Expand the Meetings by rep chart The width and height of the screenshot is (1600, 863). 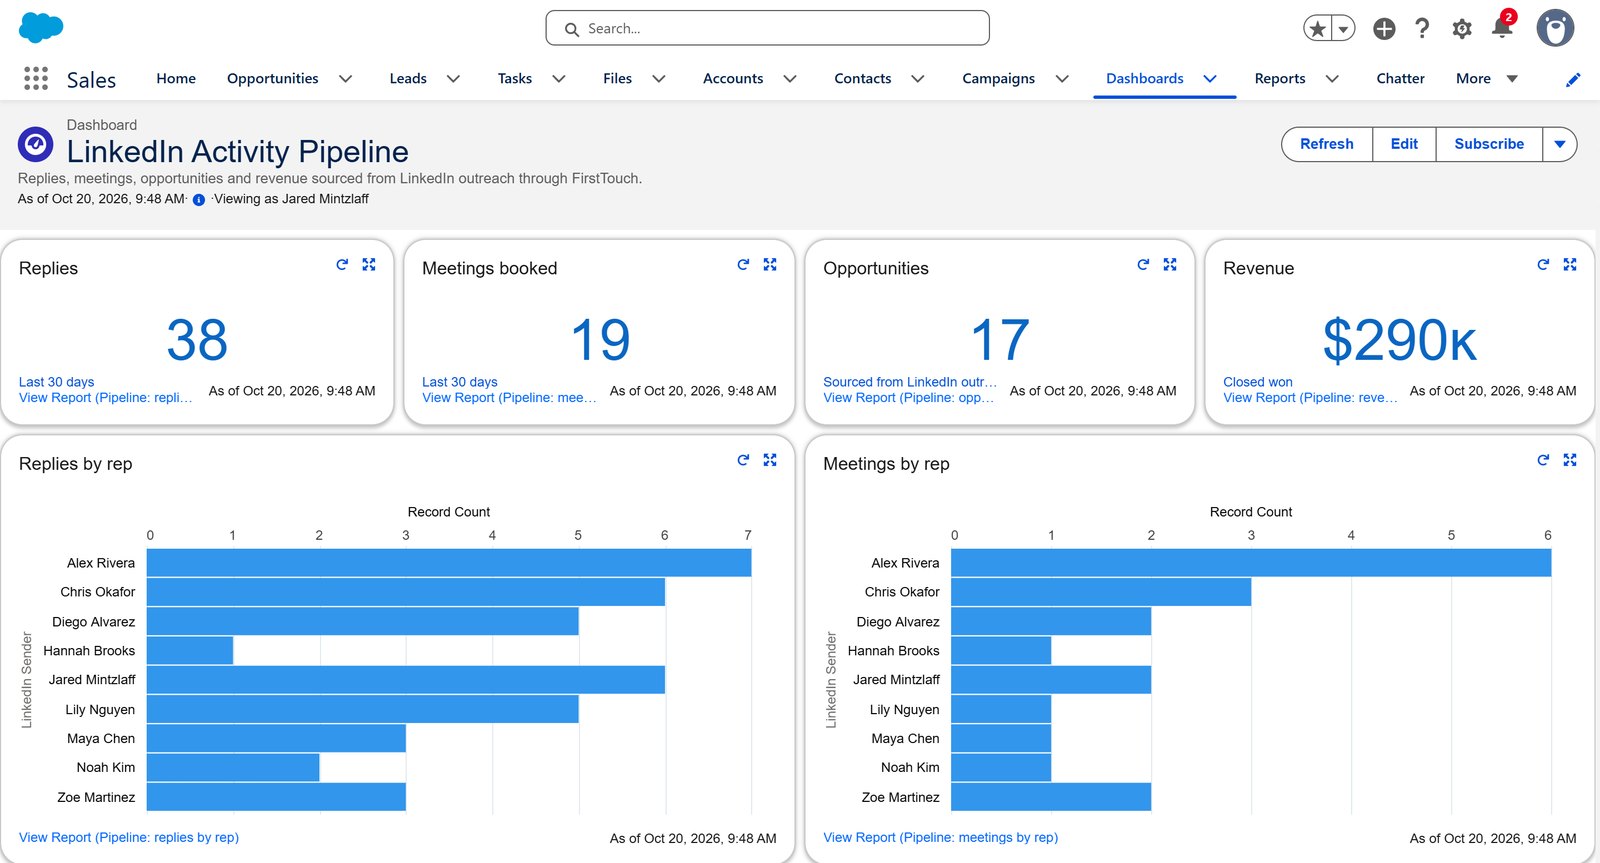[x=1570, y=460]
